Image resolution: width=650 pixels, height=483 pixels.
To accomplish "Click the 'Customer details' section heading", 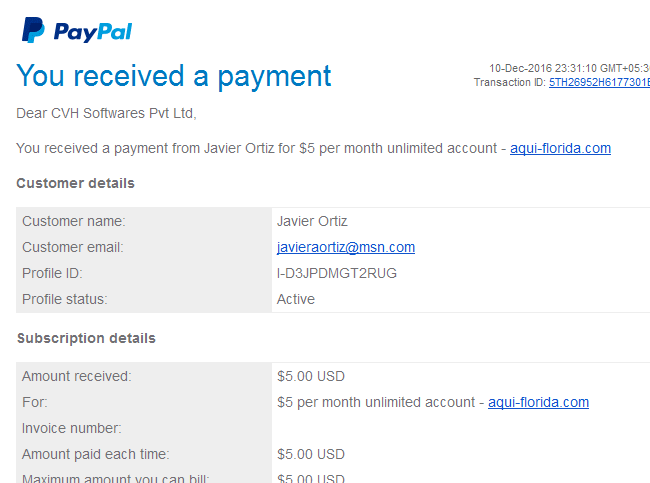I will [75, 183].
